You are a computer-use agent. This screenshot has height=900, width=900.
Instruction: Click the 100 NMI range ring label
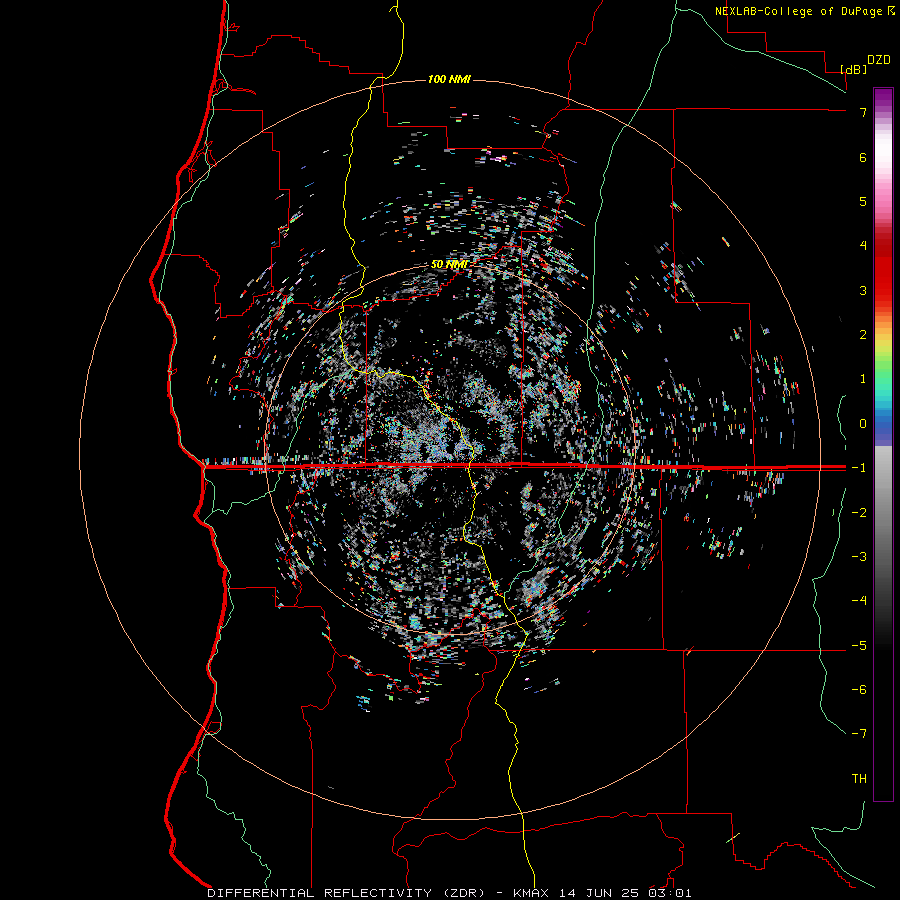(449, 79)
